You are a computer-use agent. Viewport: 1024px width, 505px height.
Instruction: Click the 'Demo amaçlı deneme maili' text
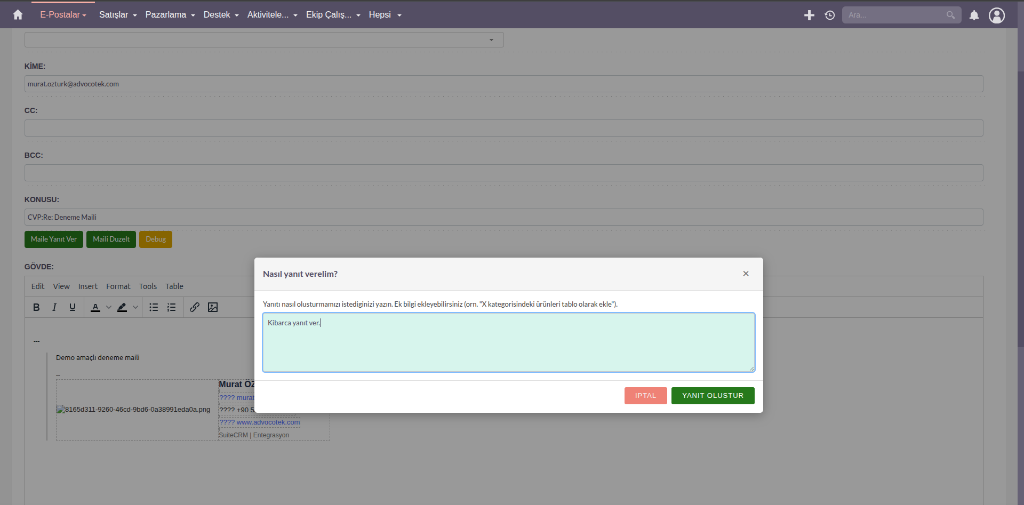(x=97, y=357)
